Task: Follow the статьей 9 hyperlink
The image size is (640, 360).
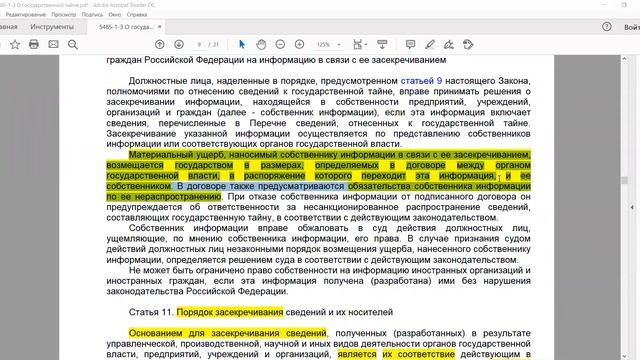Action: pos(421,81)
